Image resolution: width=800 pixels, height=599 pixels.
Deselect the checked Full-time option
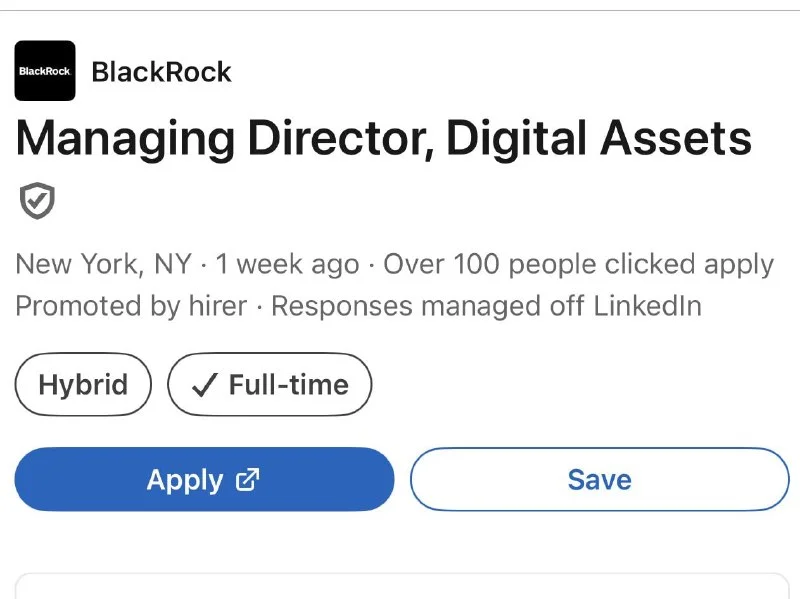coord(270,384)
